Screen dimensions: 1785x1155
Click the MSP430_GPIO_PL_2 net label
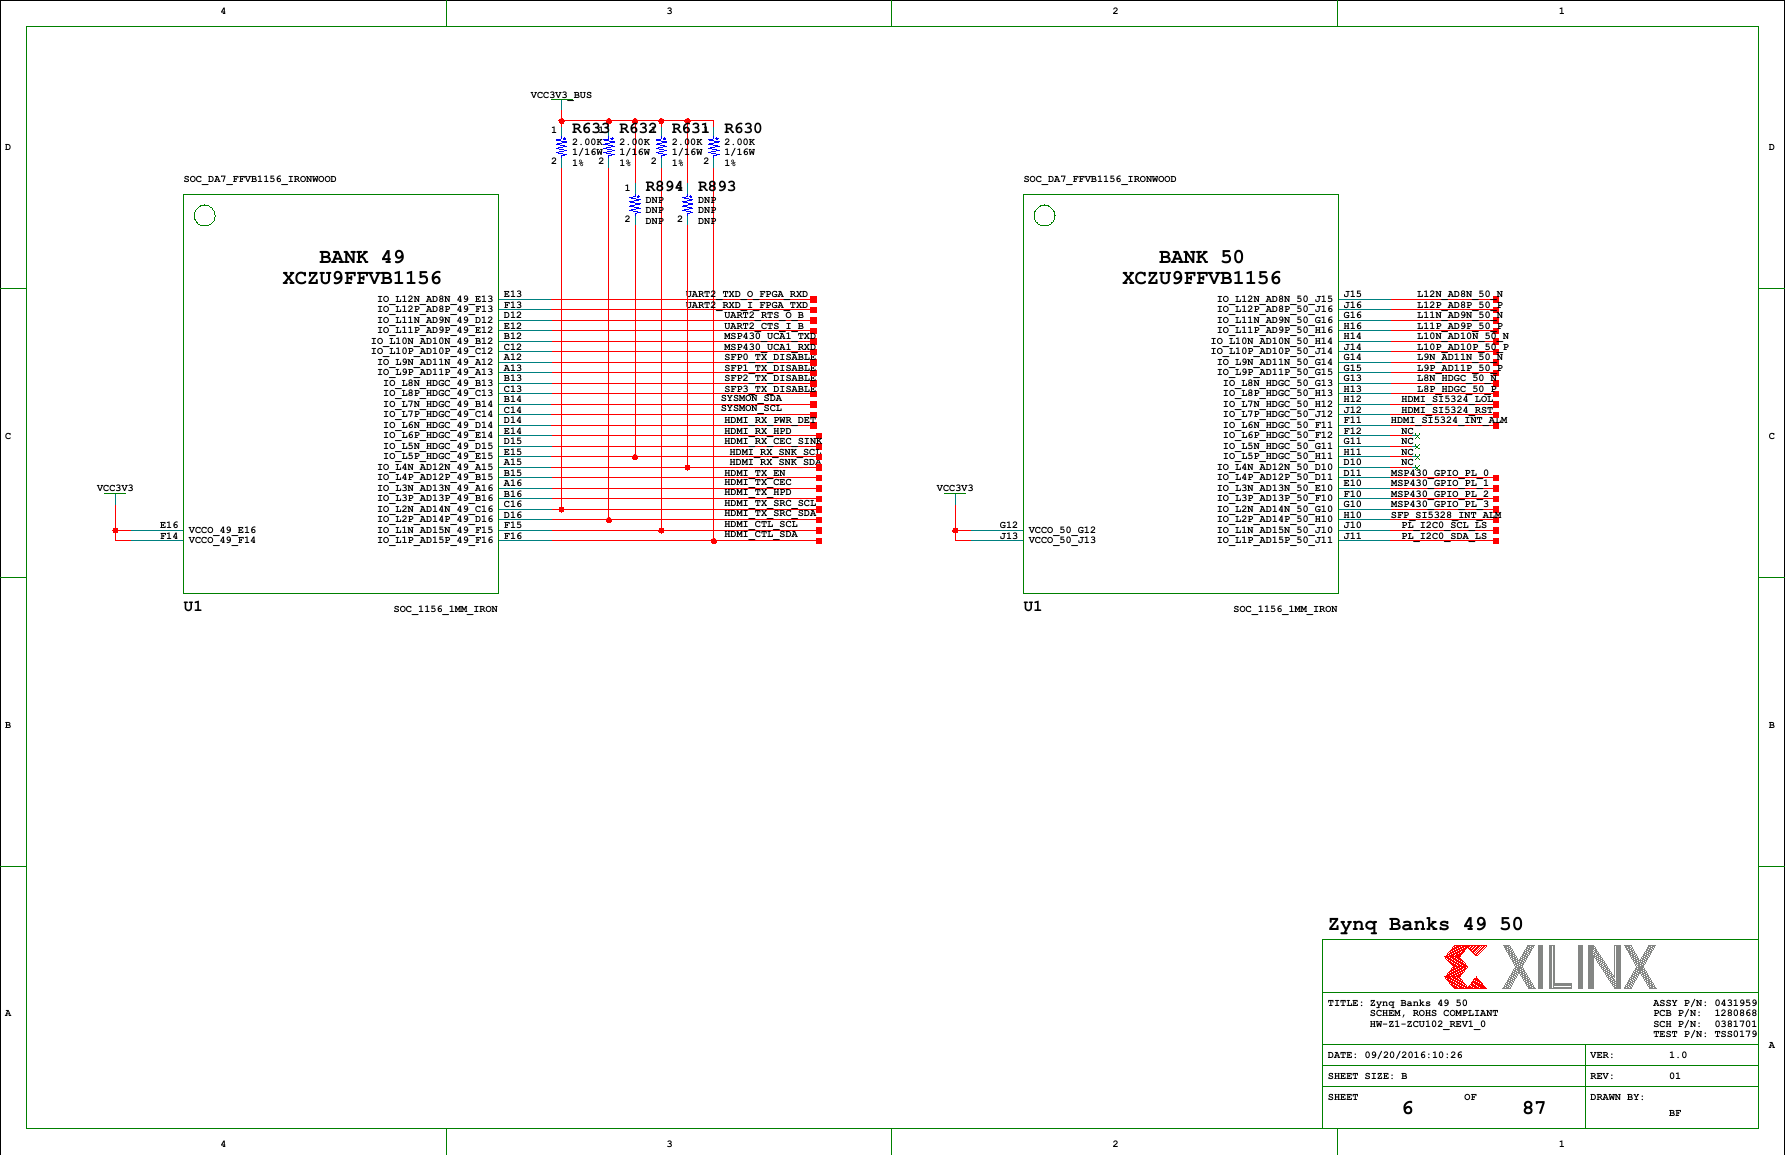(1439, 494)
